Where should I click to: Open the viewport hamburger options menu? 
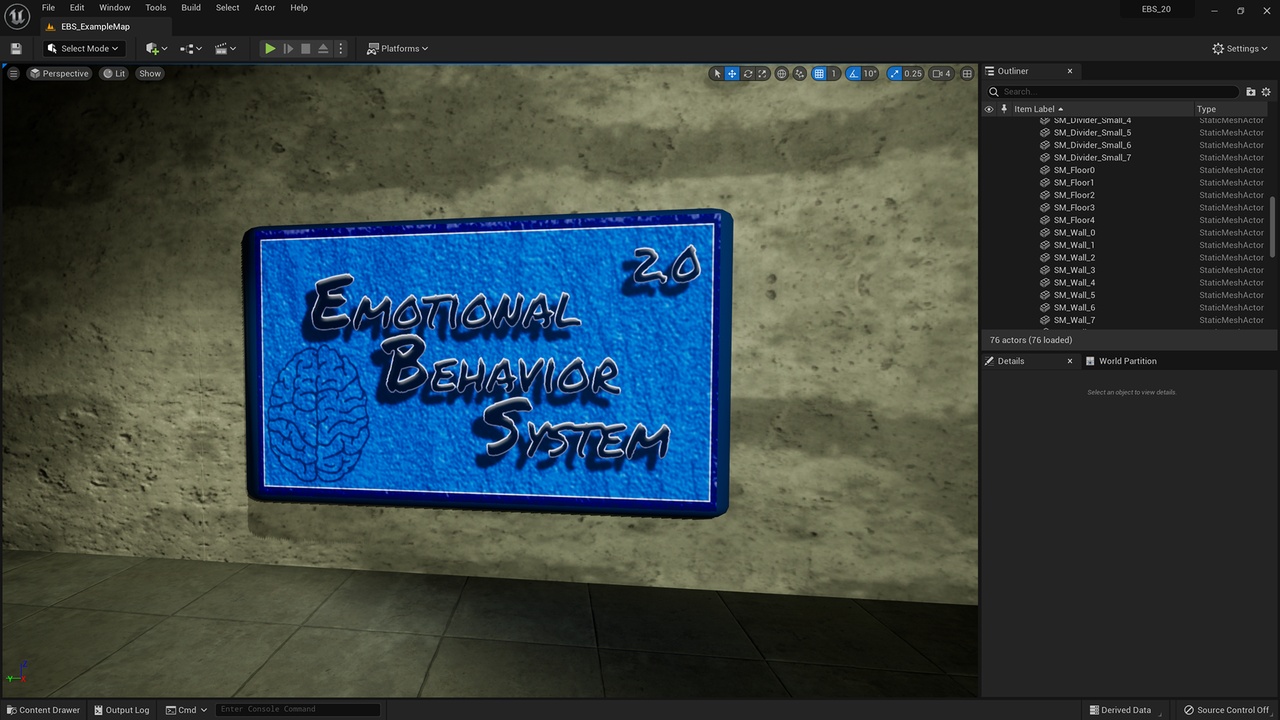[13, 73]
